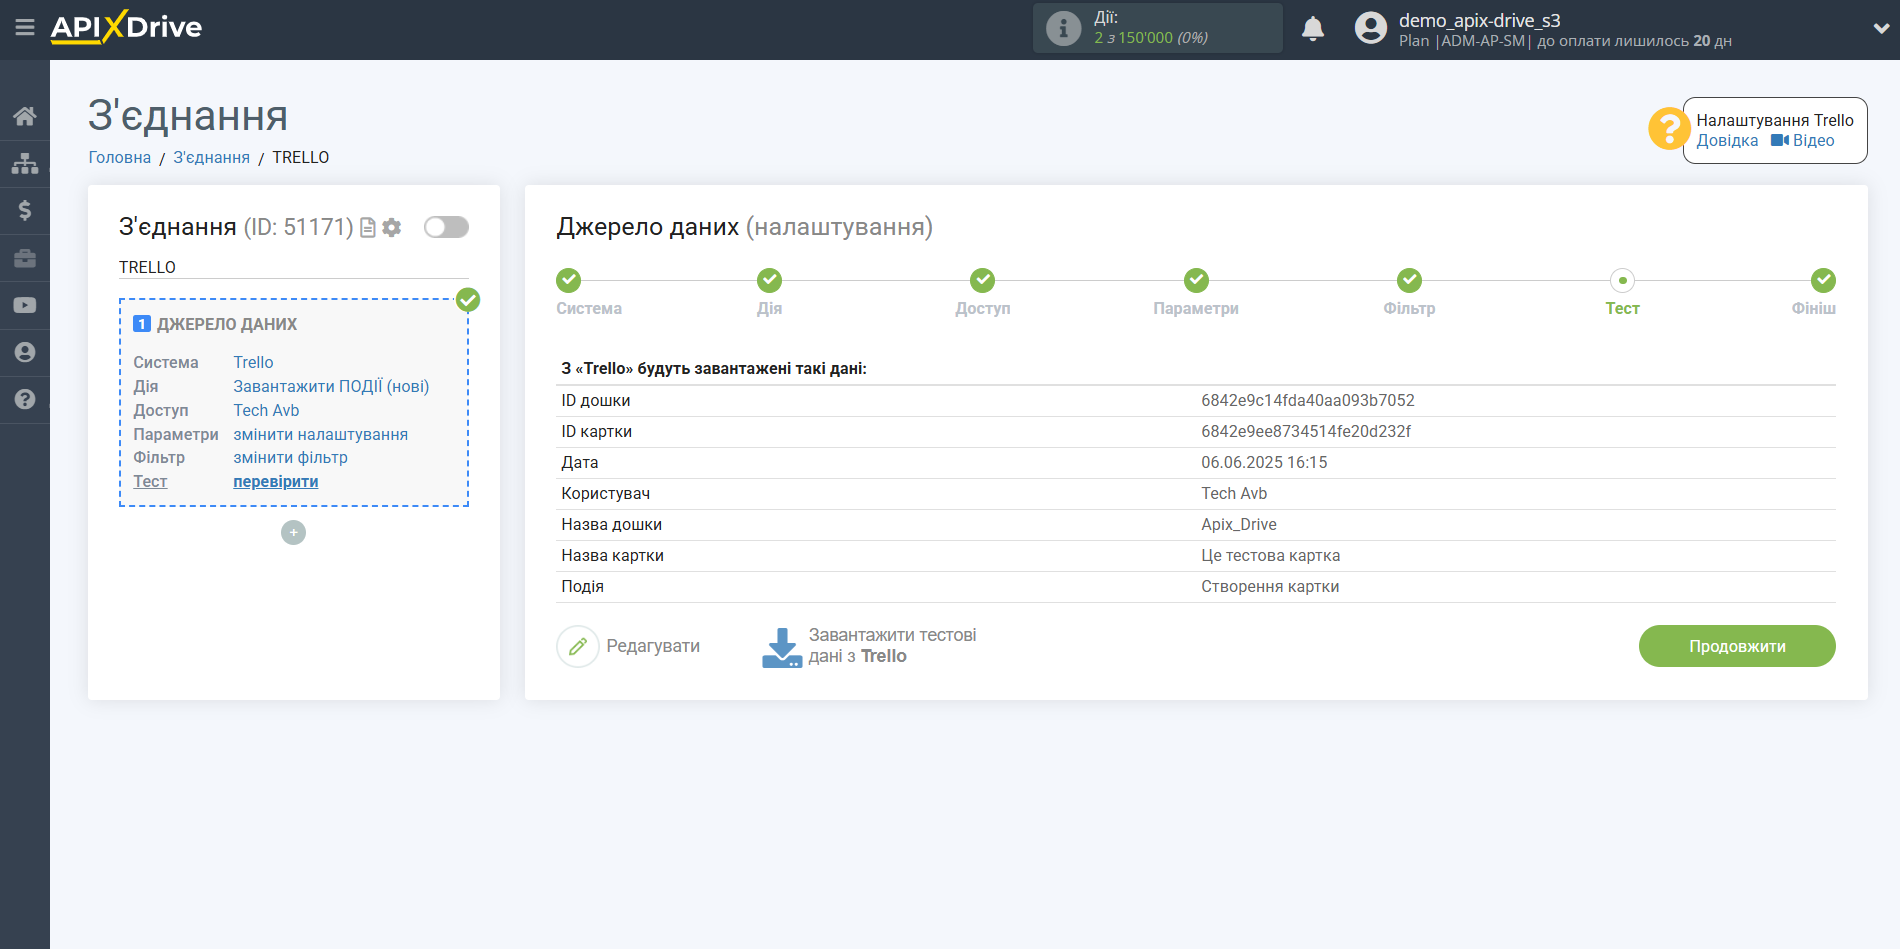Go to З'єднання breadcrumb
The height and width of the screenshot is (949, 1900).
pyautogui.click(x=212, y=157)
